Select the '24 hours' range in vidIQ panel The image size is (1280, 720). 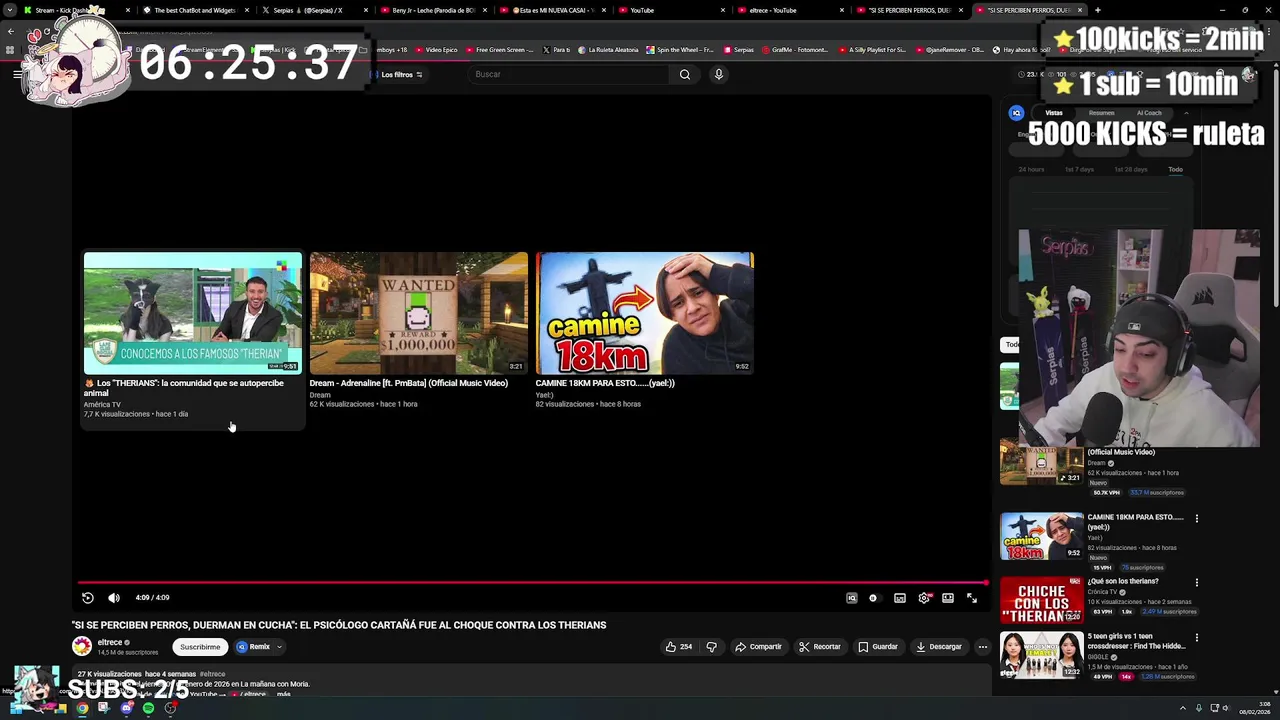[x=1031, y=170]
